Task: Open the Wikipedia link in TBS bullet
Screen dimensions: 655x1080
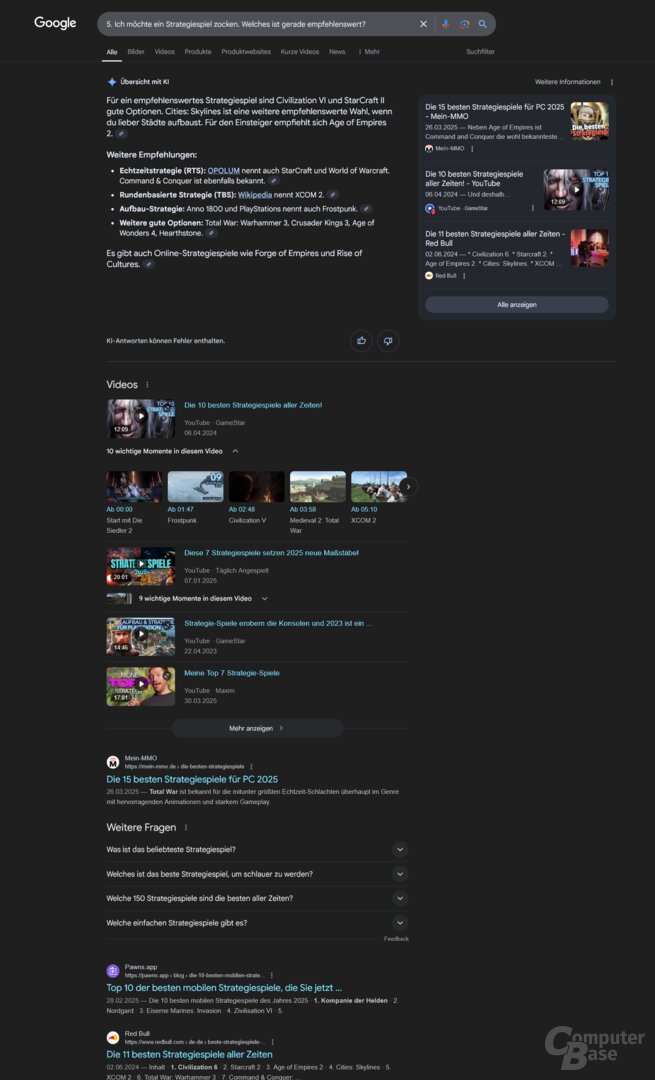Action: [x=255, y=195]
